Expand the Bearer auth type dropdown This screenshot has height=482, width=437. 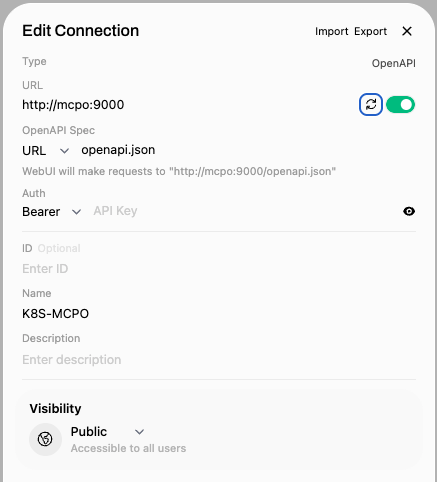tap(52, 212)
